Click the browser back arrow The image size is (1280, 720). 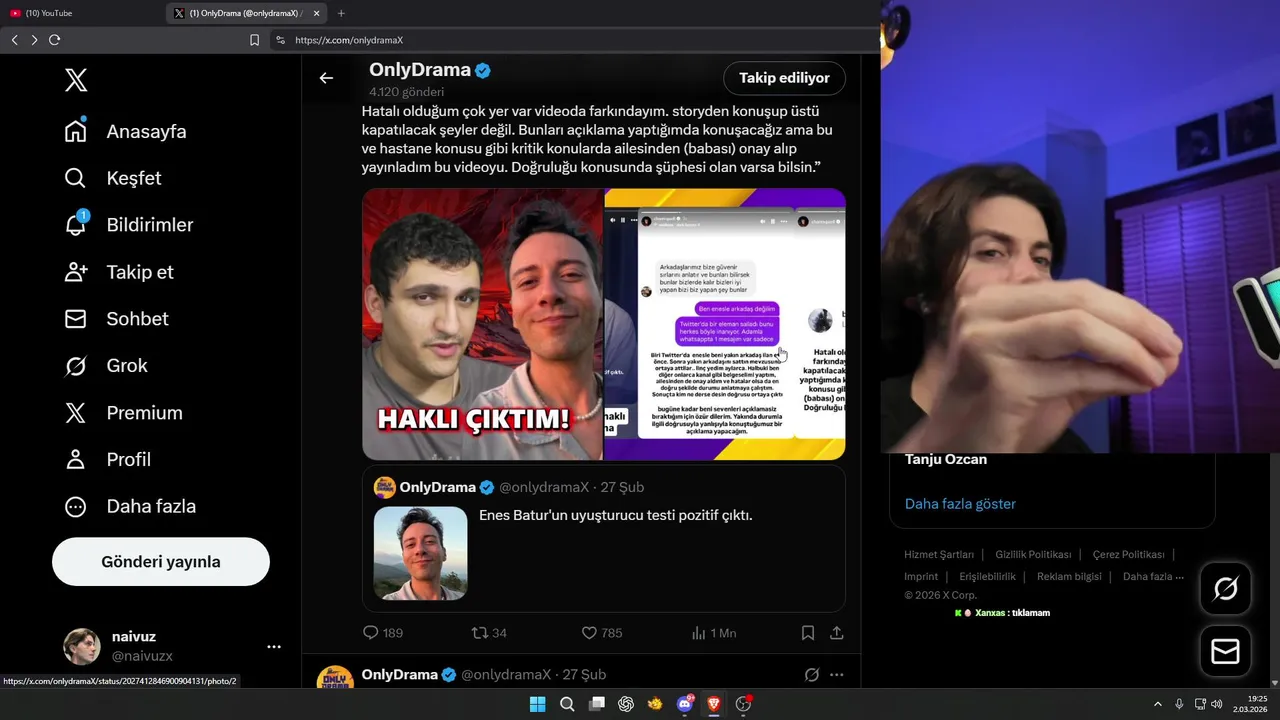(x=14, y=40)
